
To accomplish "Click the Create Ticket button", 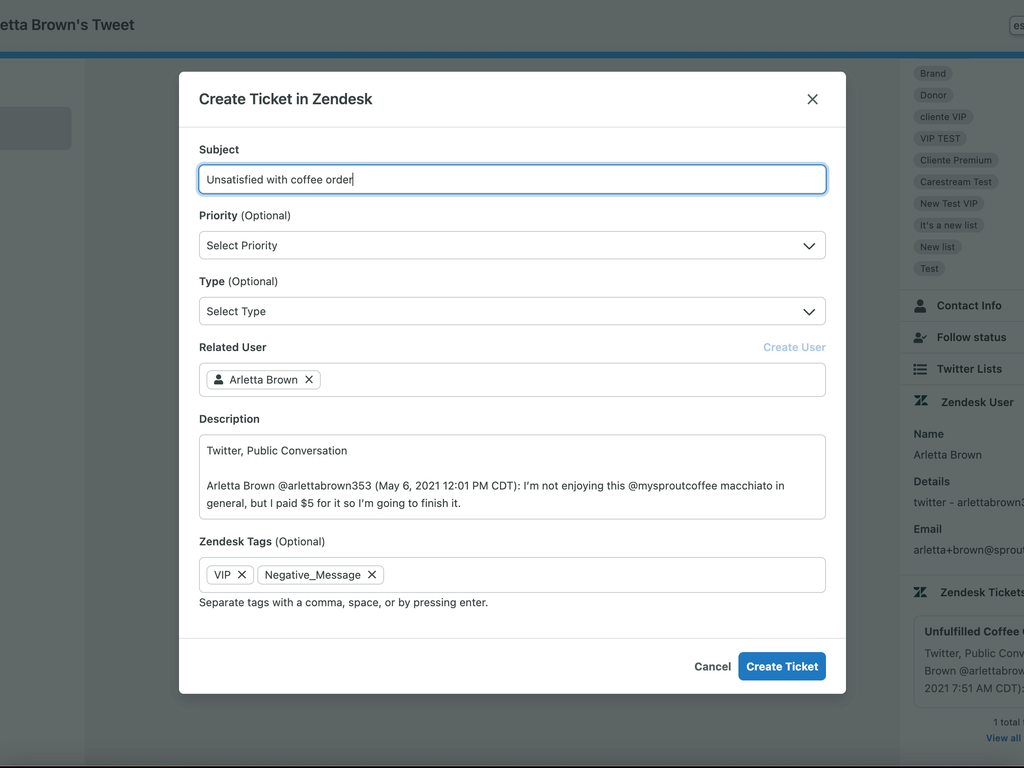I will [x=782, y=666].
